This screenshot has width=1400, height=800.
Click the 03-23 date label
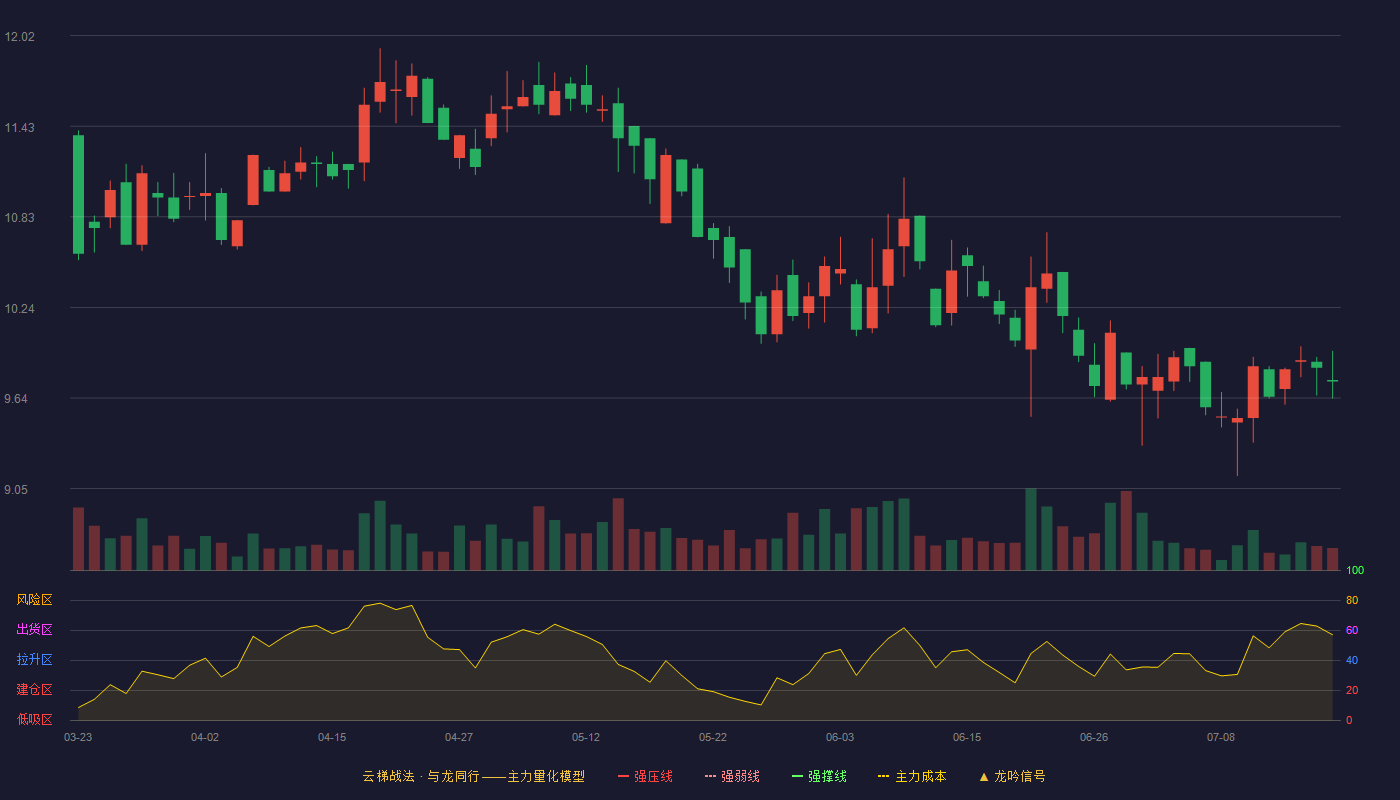pyautogui.click(x=78, y=737)
